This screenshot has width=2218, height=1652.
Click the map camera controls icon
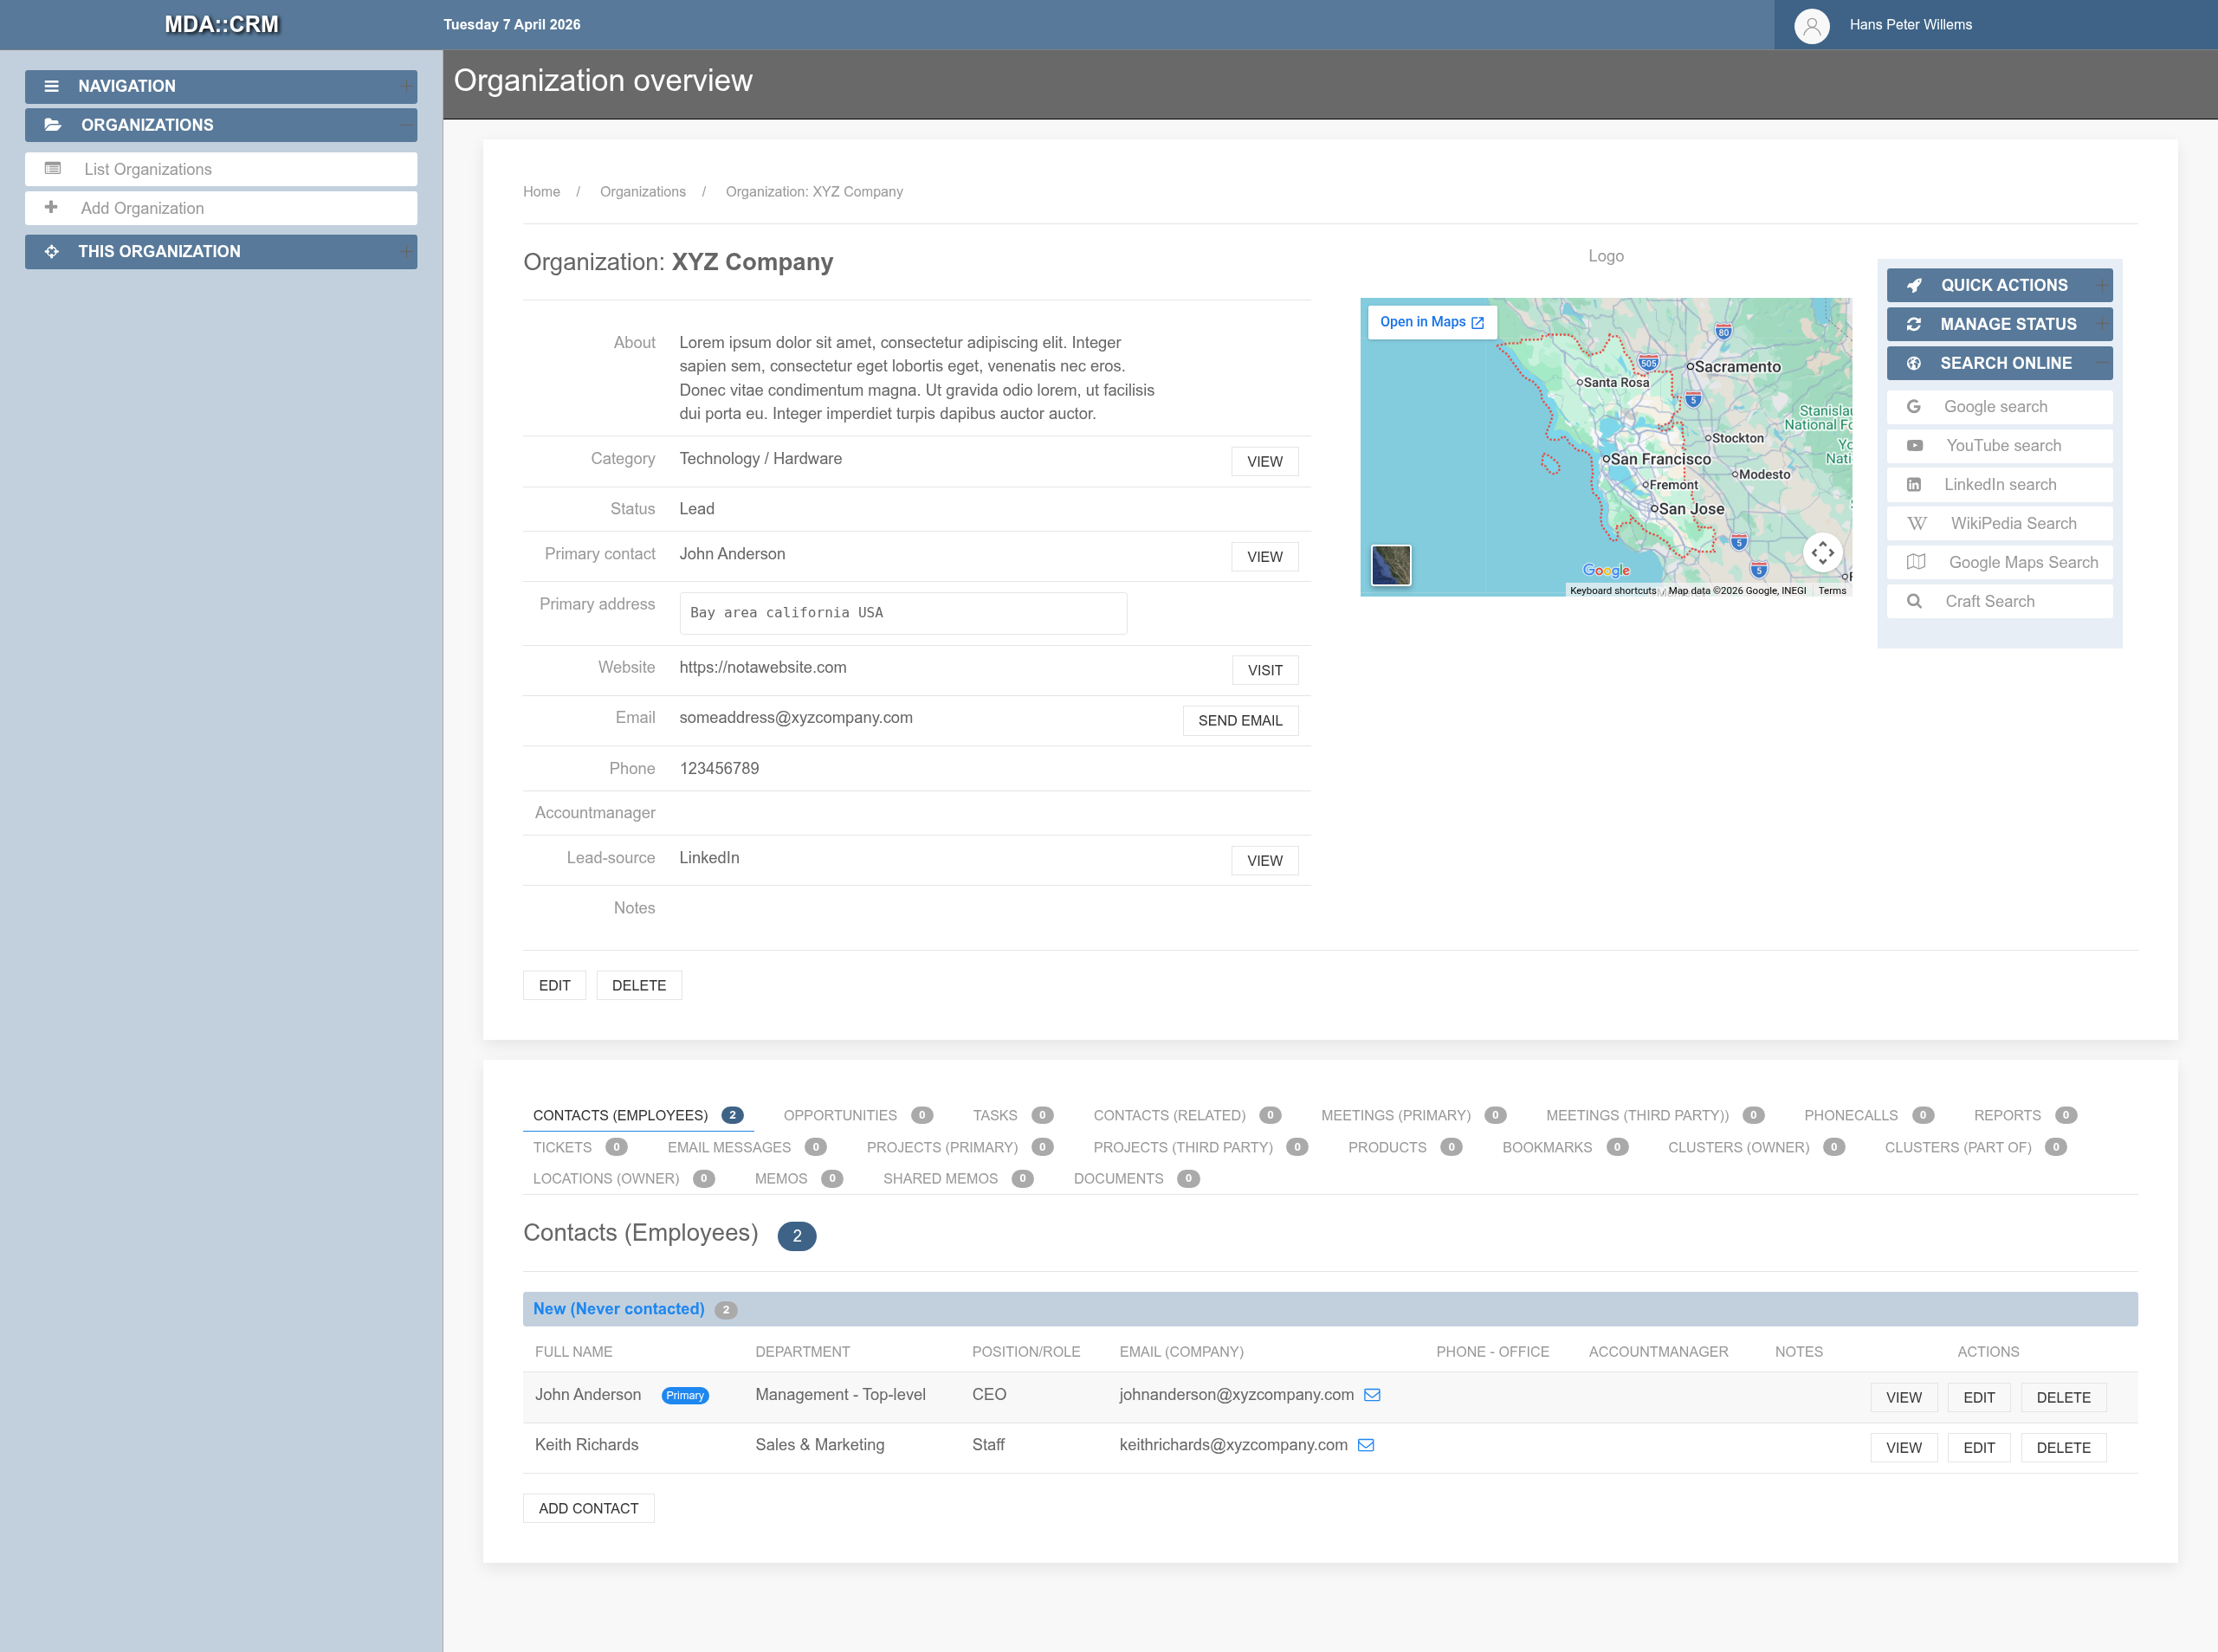tap(1822, 552)
